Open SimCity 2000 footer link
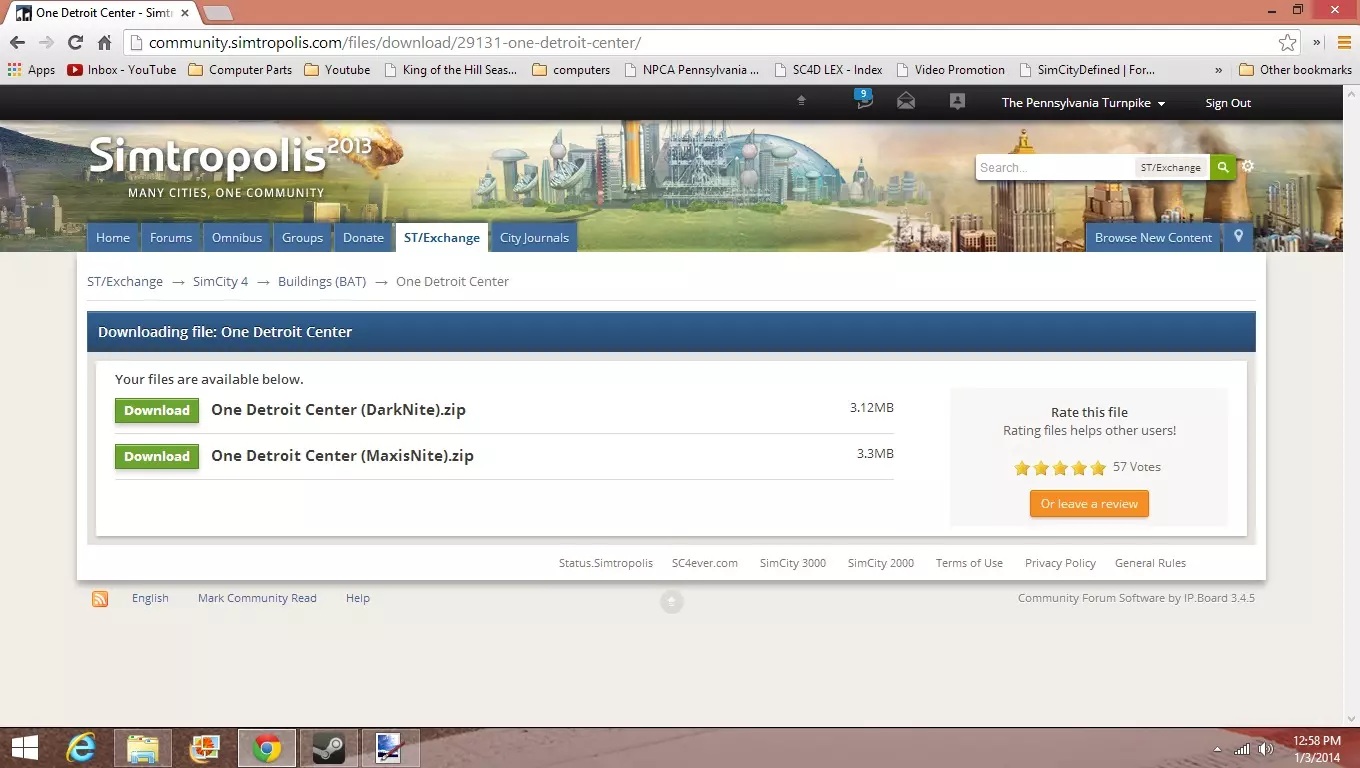 click(x=881, y=563)
